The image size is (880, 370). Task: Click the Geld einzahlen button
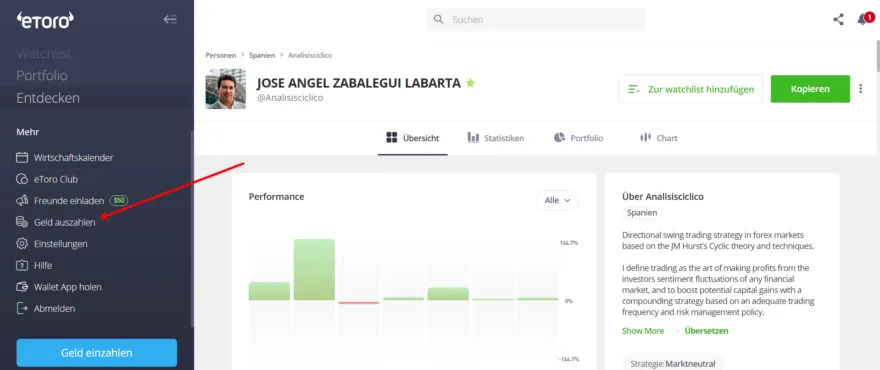pos(97,353)
